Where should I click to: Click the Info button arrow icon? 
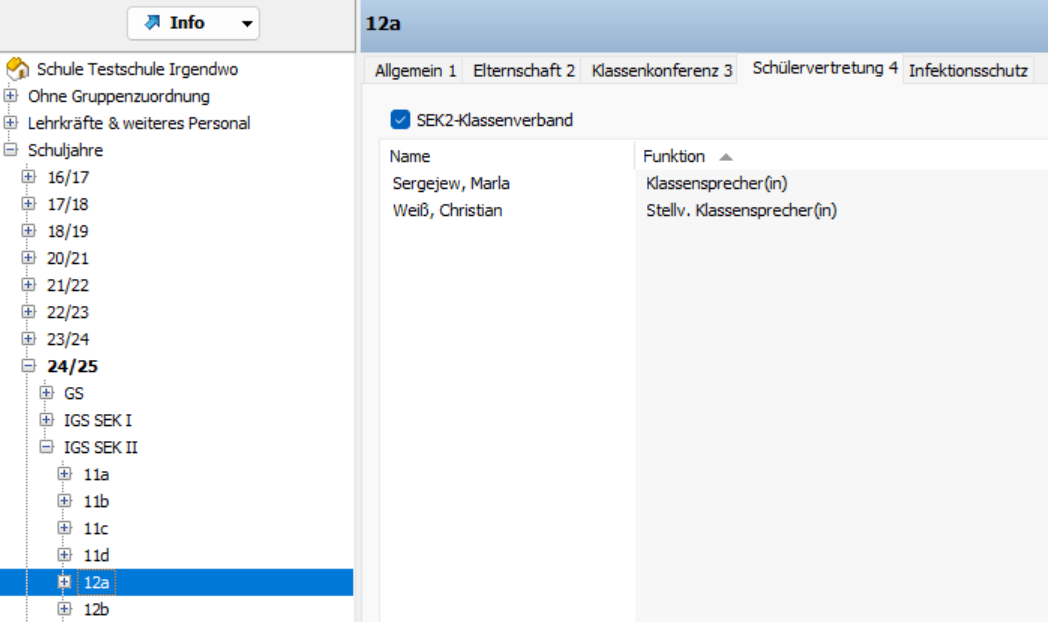152,23
